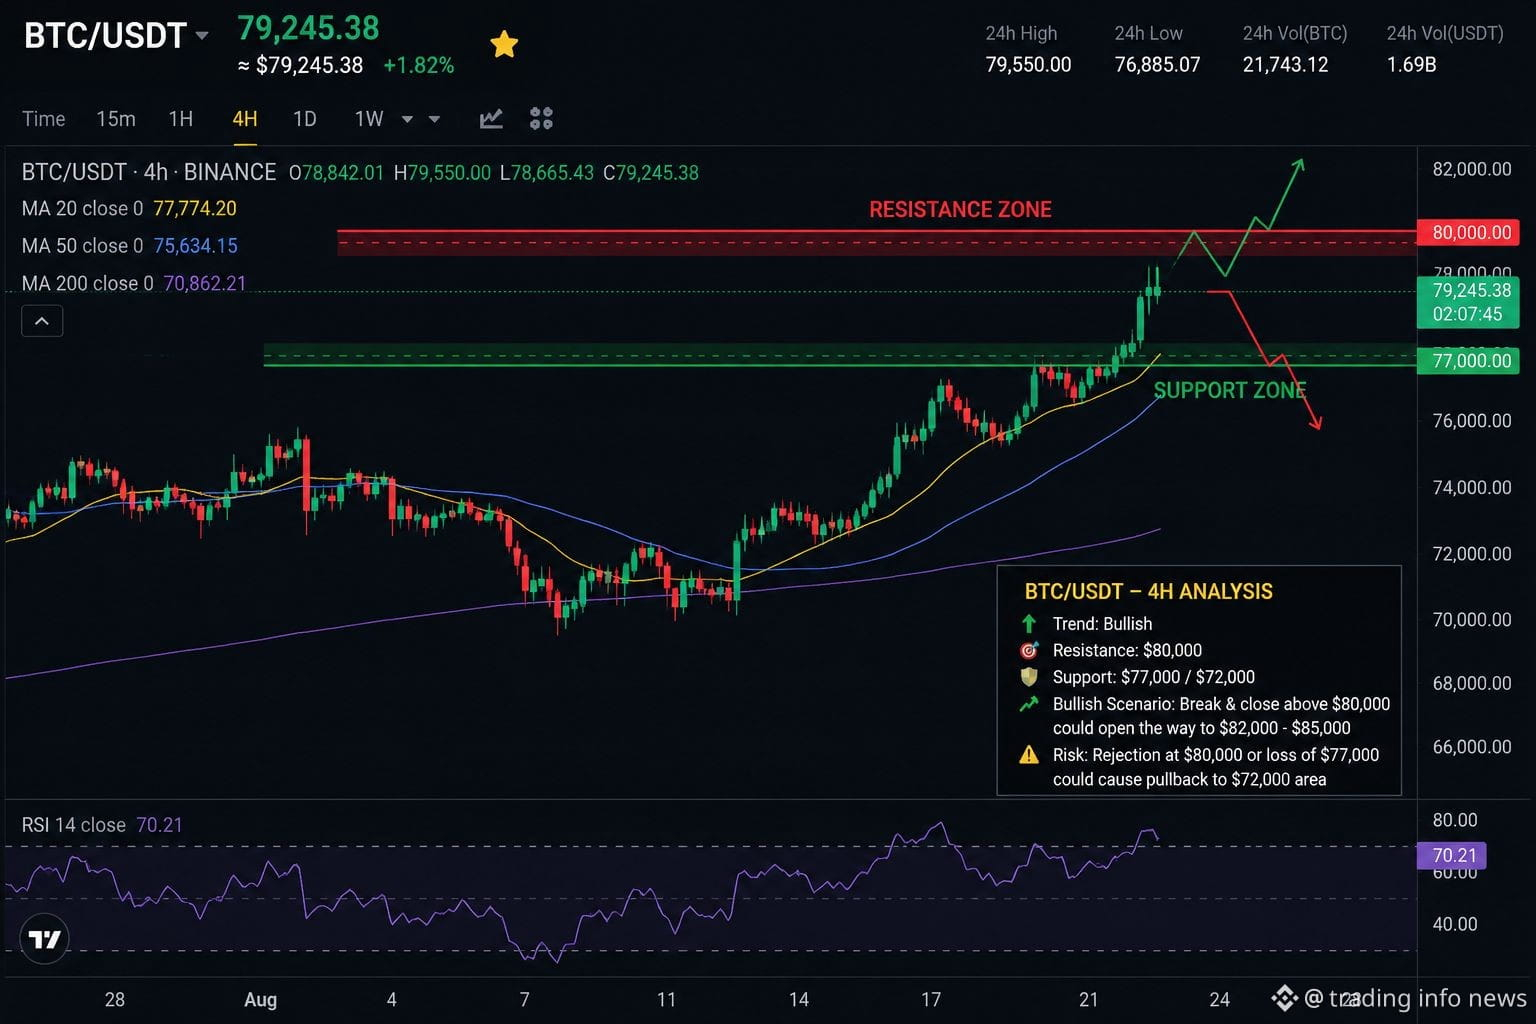Switch to the 1D interval
This screenshot has width=1536, height=1024.
coord(305,119)
